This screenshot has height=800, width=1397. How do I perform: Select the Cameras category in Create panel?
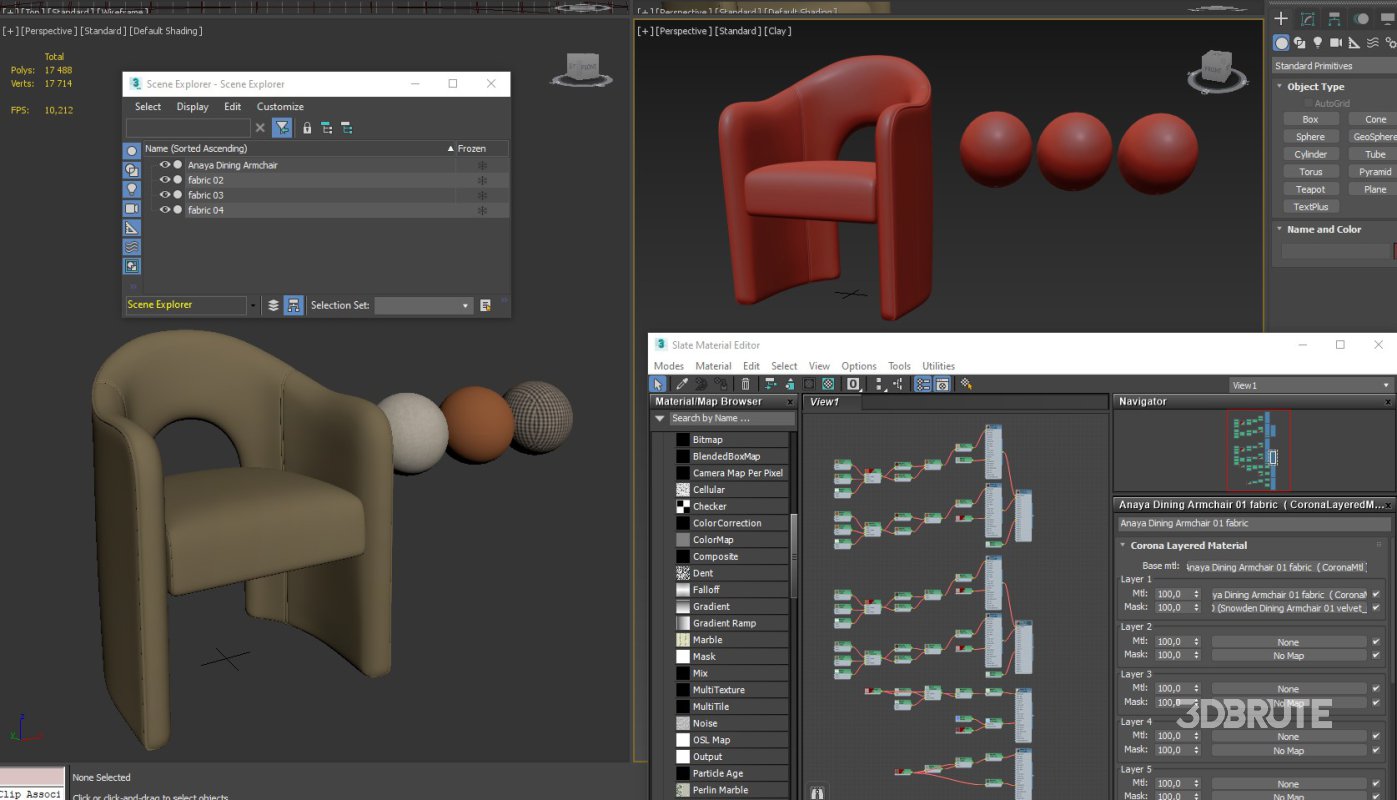point(1335,43)
